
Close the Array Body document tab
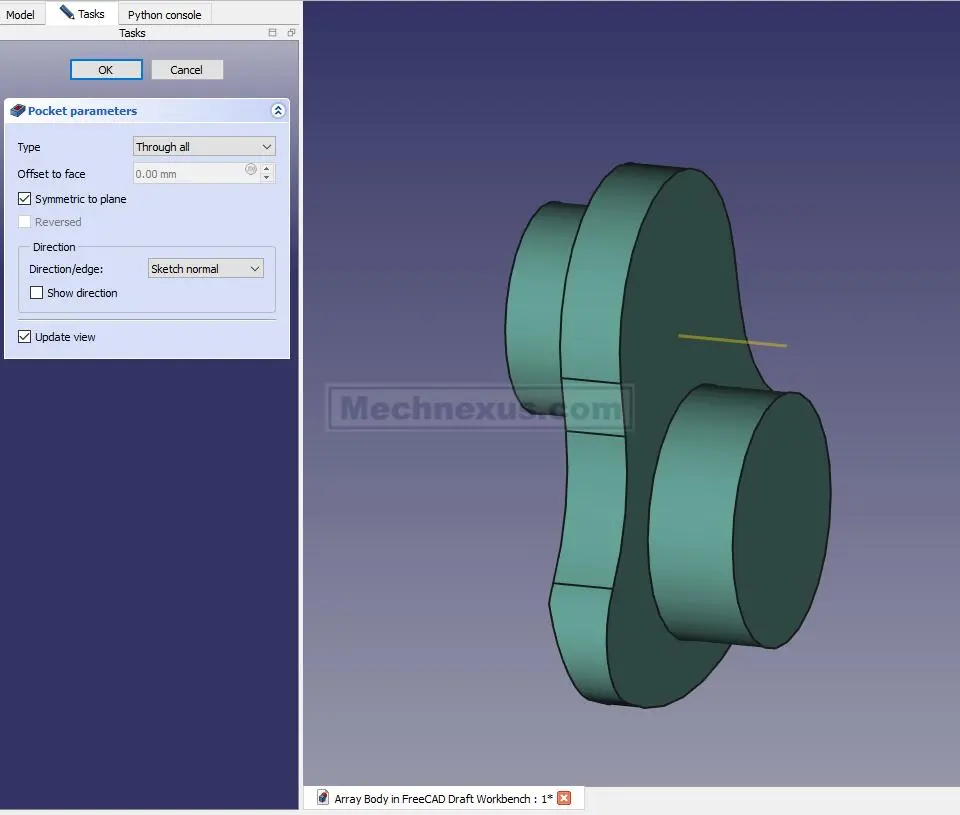coord(564,798)
